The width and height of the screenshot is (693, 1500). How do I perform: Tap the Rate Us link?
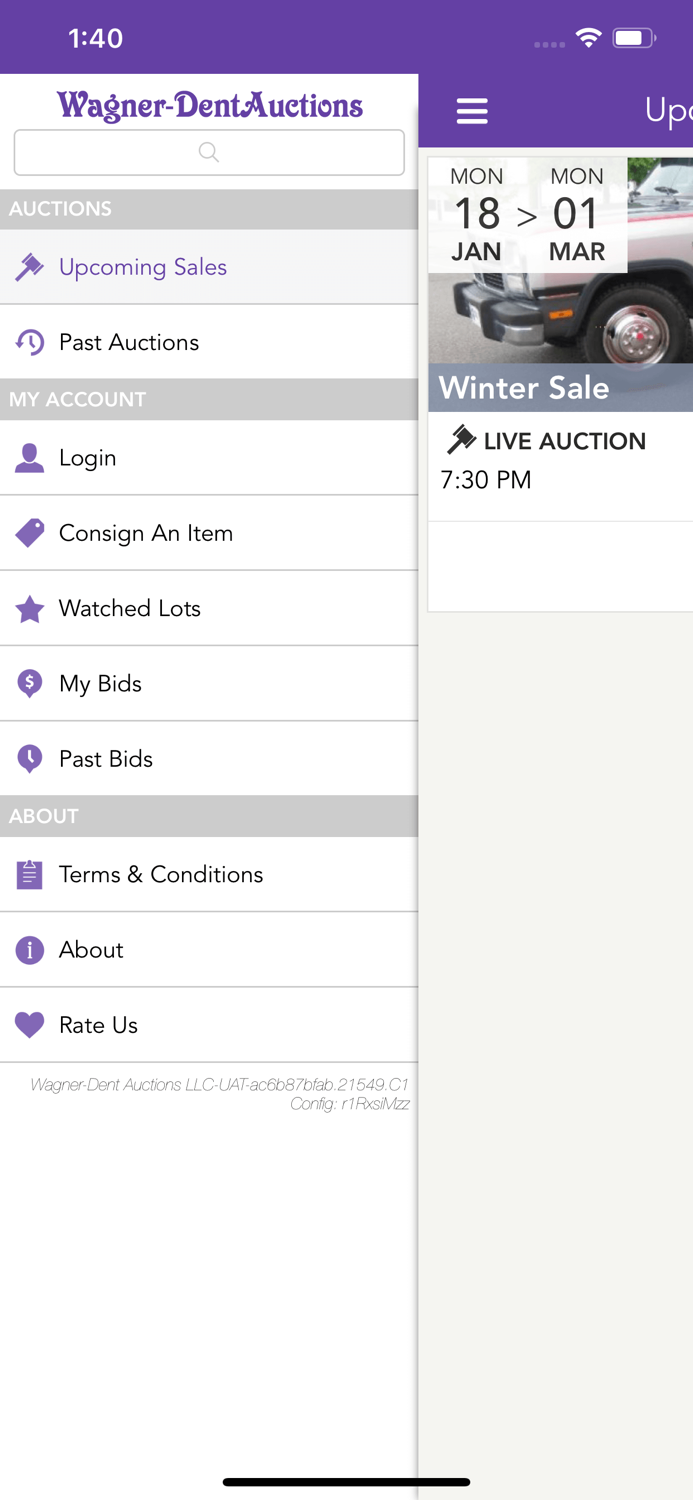coord(97,1025)
